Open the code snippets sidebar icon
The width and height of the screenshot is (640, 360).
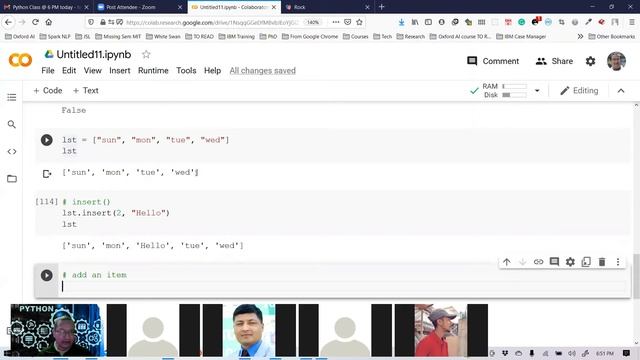click(x=11, y=151)
